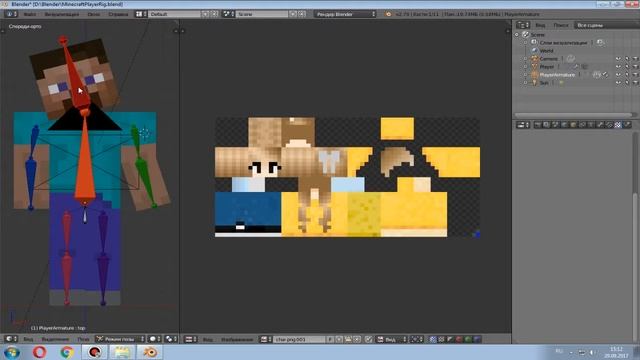Image resolution: width=640 pixels, height=360 pixels.
Task: Click the camera data icon in Camera row
Action: click(x=571, y=59)
